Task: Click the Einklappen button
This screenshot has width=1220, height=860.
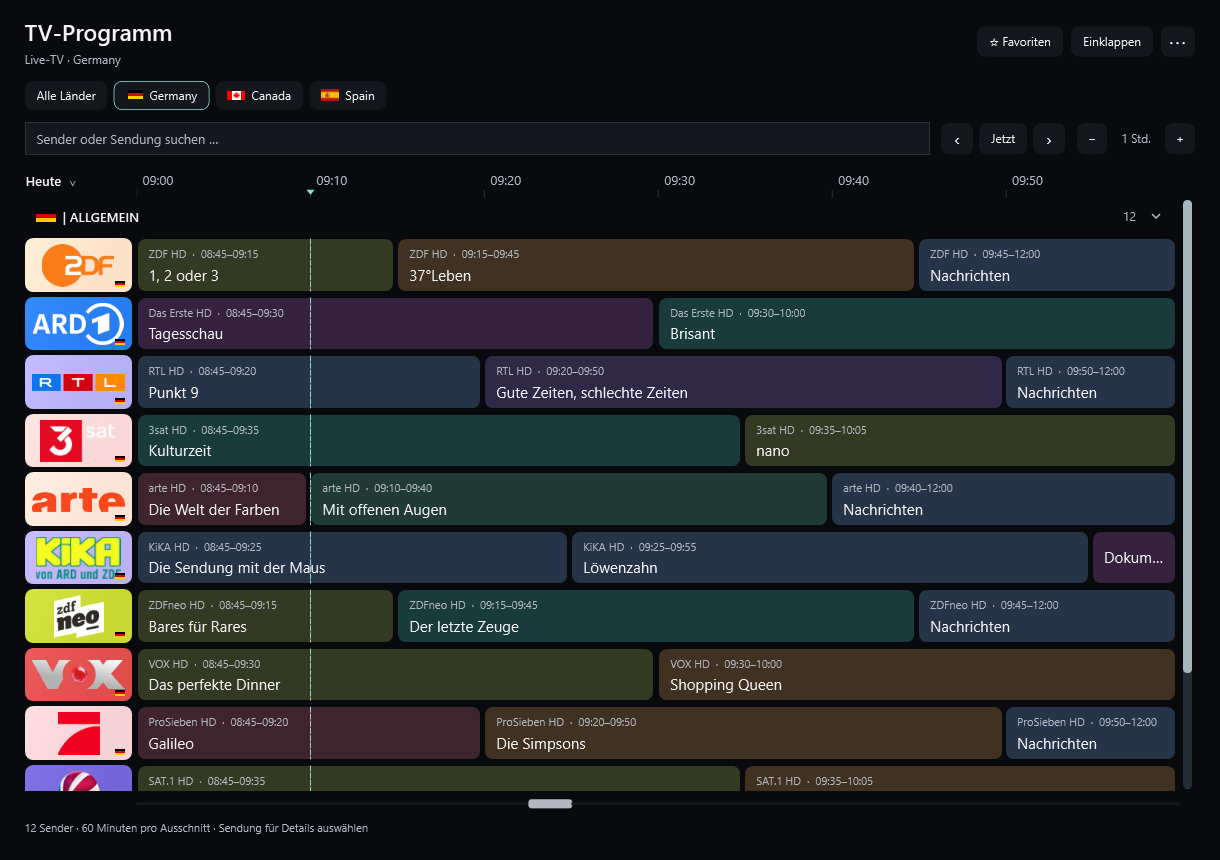Action: (x=1112, y=42)
